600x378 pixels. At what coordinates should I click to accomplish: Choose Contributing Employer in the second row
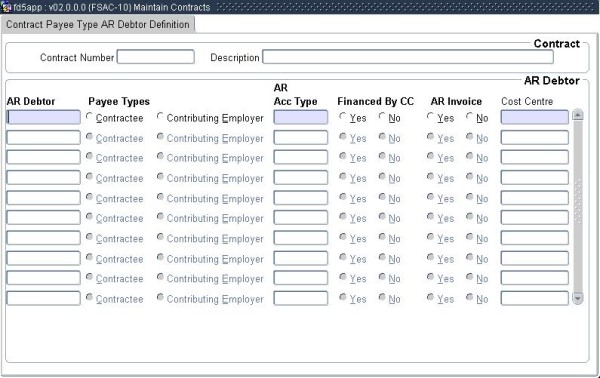click(x=160, y=136)
